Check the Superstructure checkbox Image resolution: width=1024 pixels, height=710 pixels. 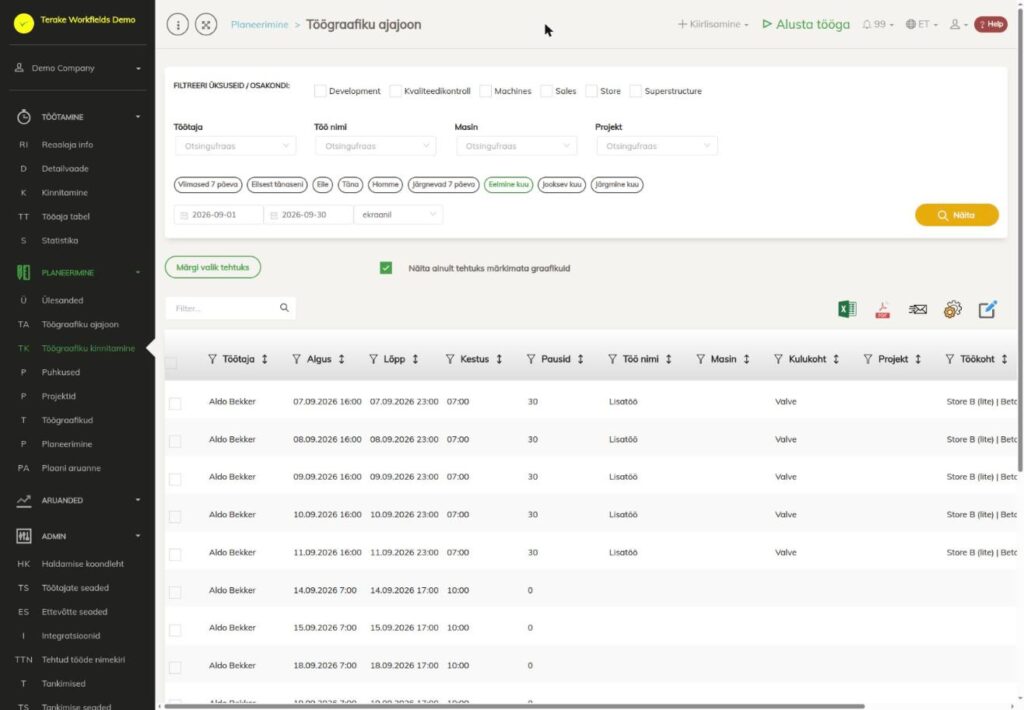[635, 91]
